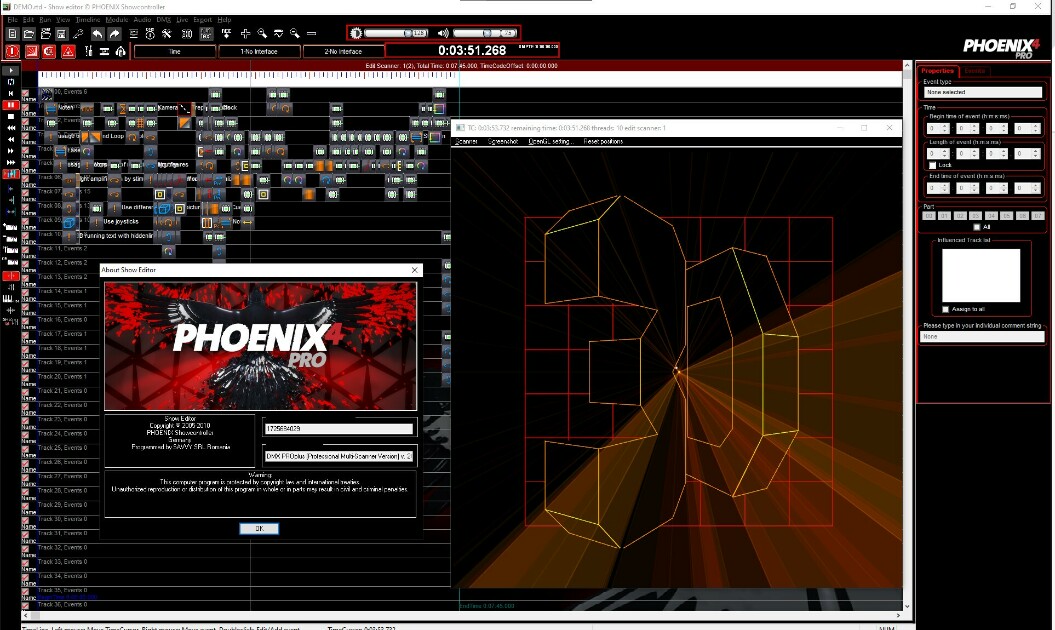1055x630 pixels.
Task: Toggle Track 11 enable checkbox
Action: pyautogui.click(x=26, y=250)
